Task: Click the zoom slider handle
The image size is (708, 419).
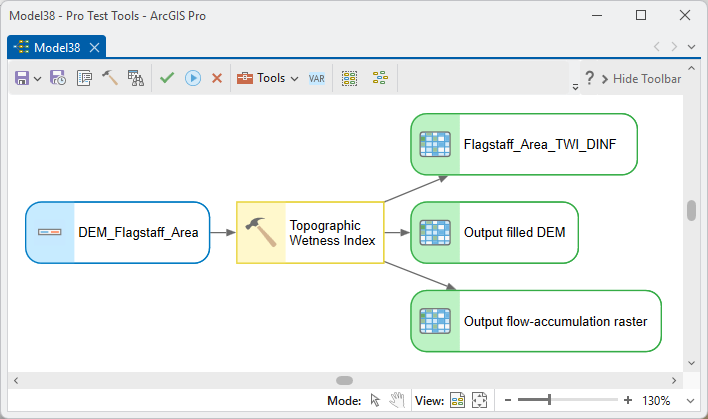Action: [x=550, y=400]
